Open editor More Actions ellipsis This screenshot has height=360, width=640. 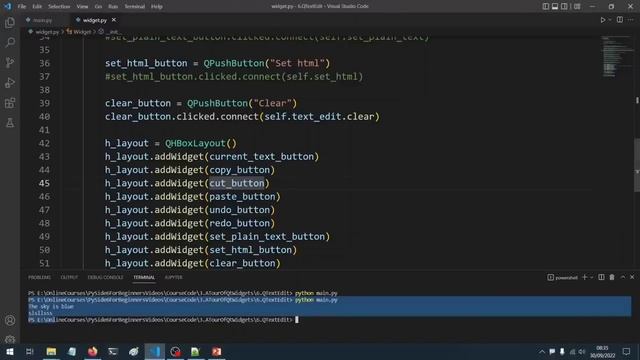click(x=631, y=20)
